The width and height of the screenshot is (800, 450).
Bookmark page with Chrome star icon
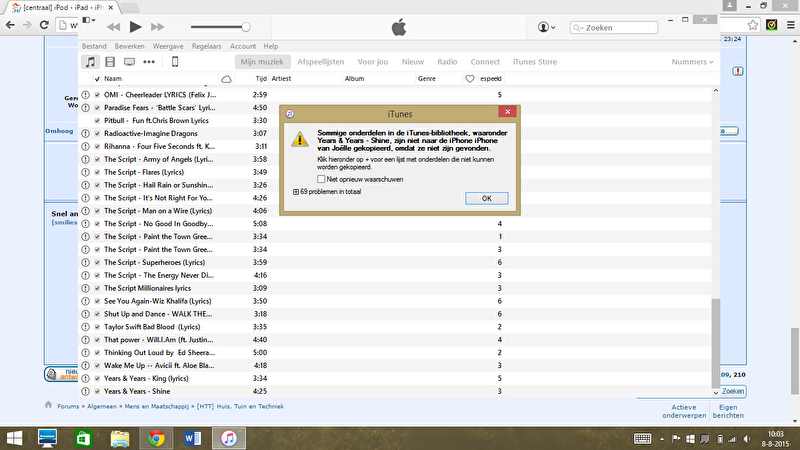[x=753, y=25]
